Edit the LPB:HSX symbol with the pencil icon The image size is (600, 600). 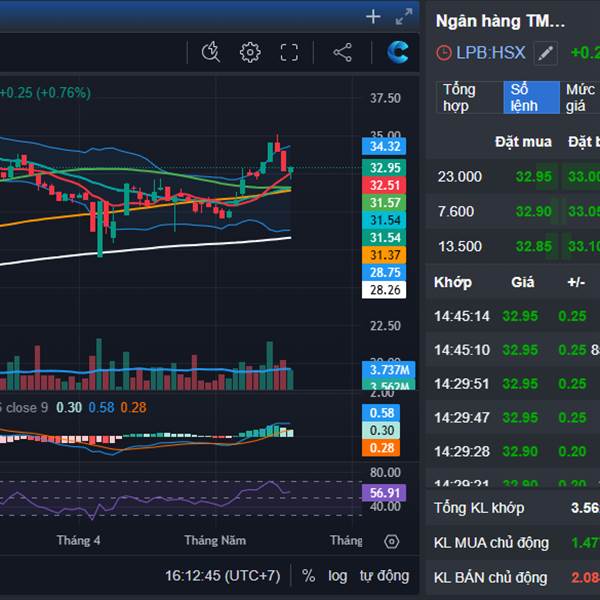tap(545, 53)
